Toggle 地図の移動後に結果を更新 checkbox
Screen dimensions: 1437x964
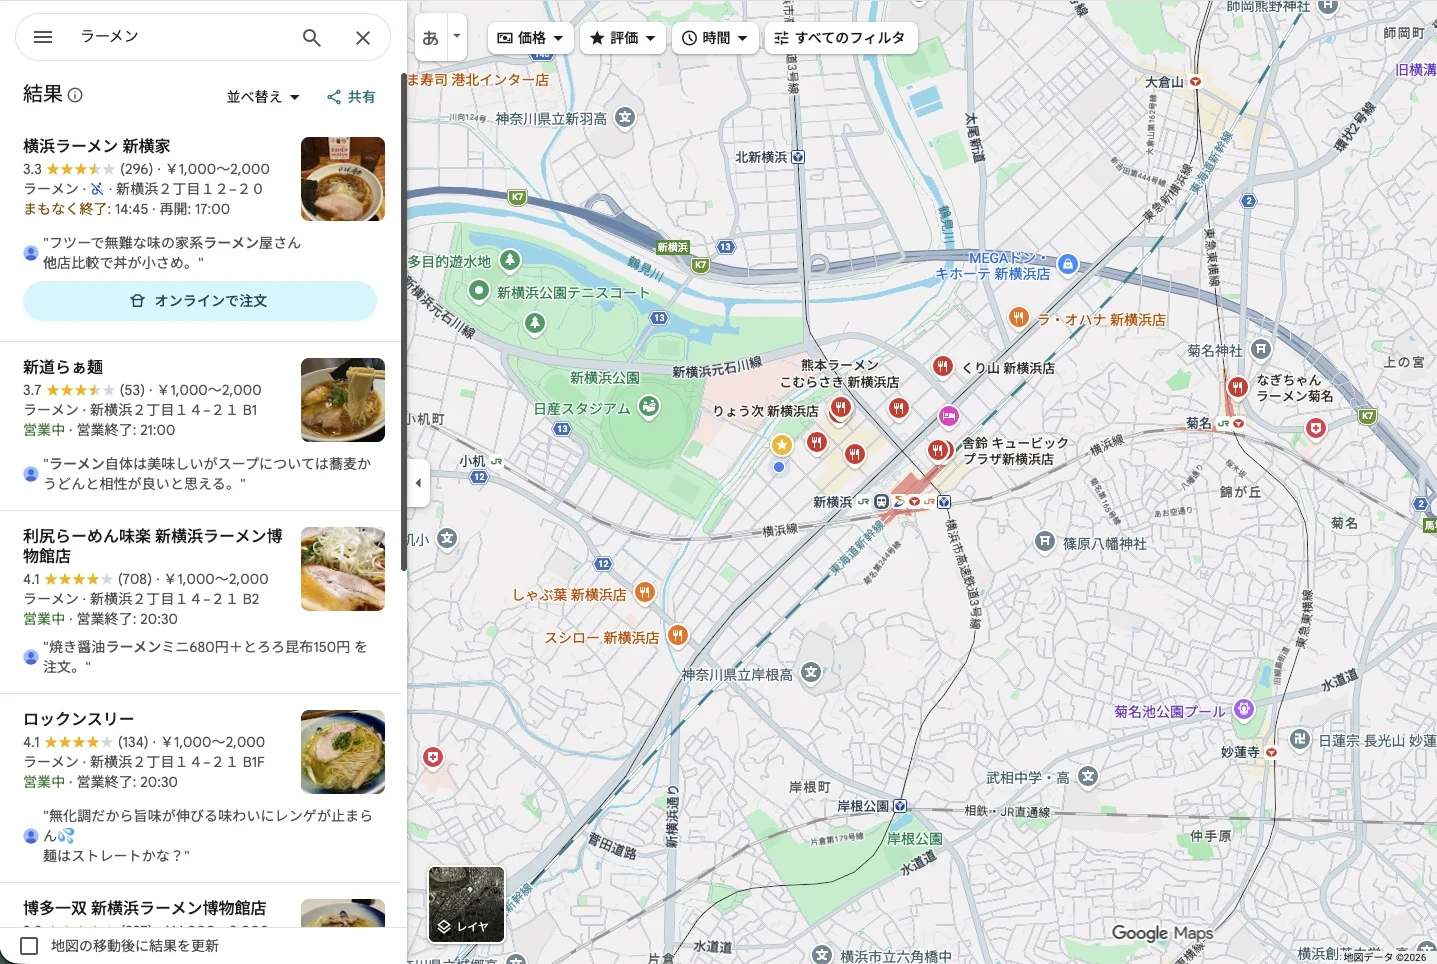click(x=29, y=946)
